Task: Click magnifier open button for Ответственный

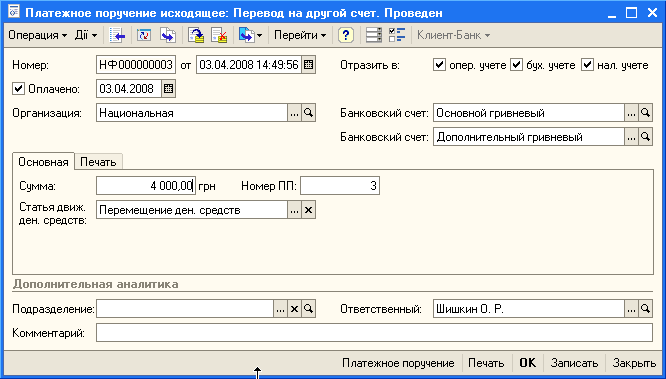Action: point(646,309)
